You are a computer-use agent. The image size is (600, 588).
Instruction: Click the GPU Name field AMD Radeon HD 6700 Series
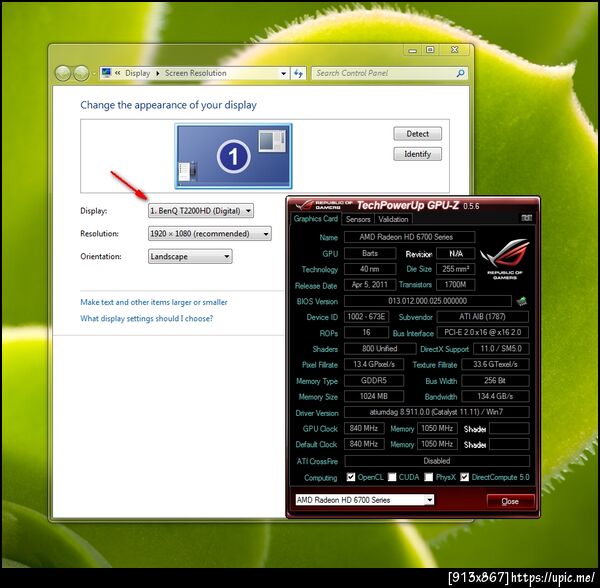(x=409, y=237)
